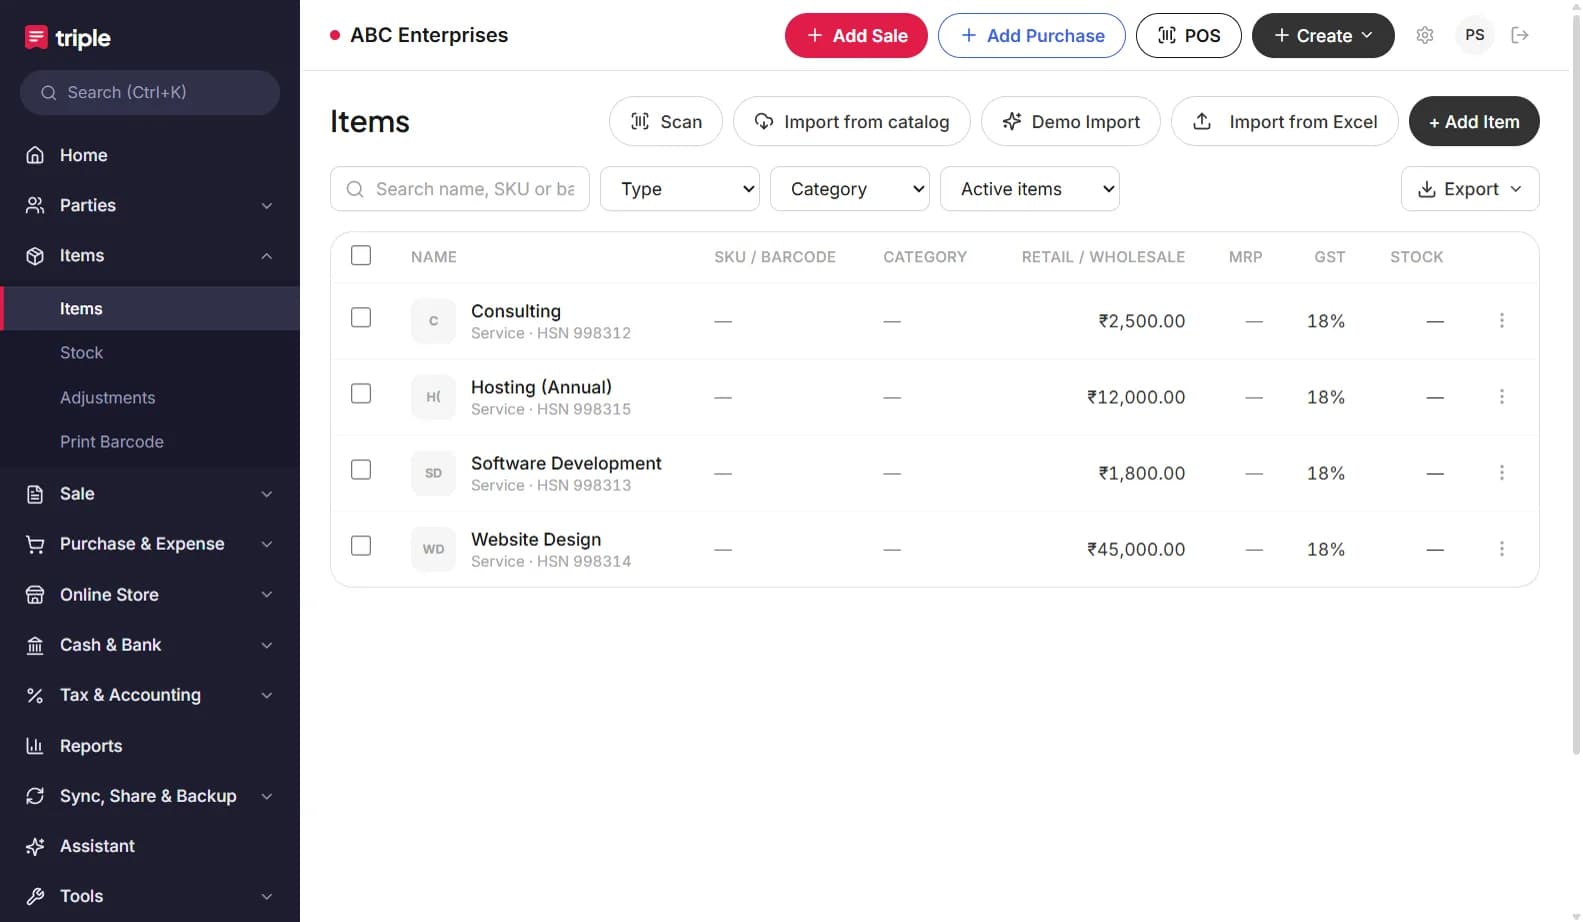
Task: Click the H( avatar of Hosting
Action: tap(433, 397)
